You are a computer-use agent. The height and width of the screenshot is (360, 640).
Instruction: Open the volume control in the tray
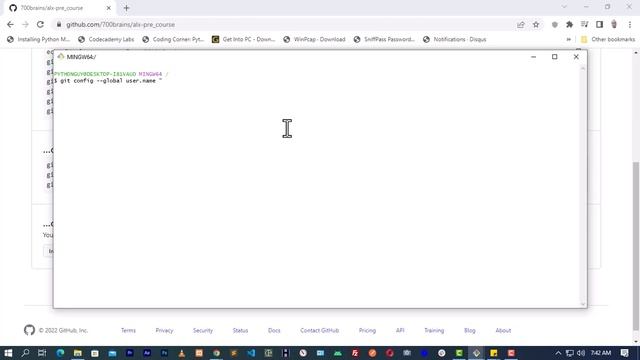581,353
